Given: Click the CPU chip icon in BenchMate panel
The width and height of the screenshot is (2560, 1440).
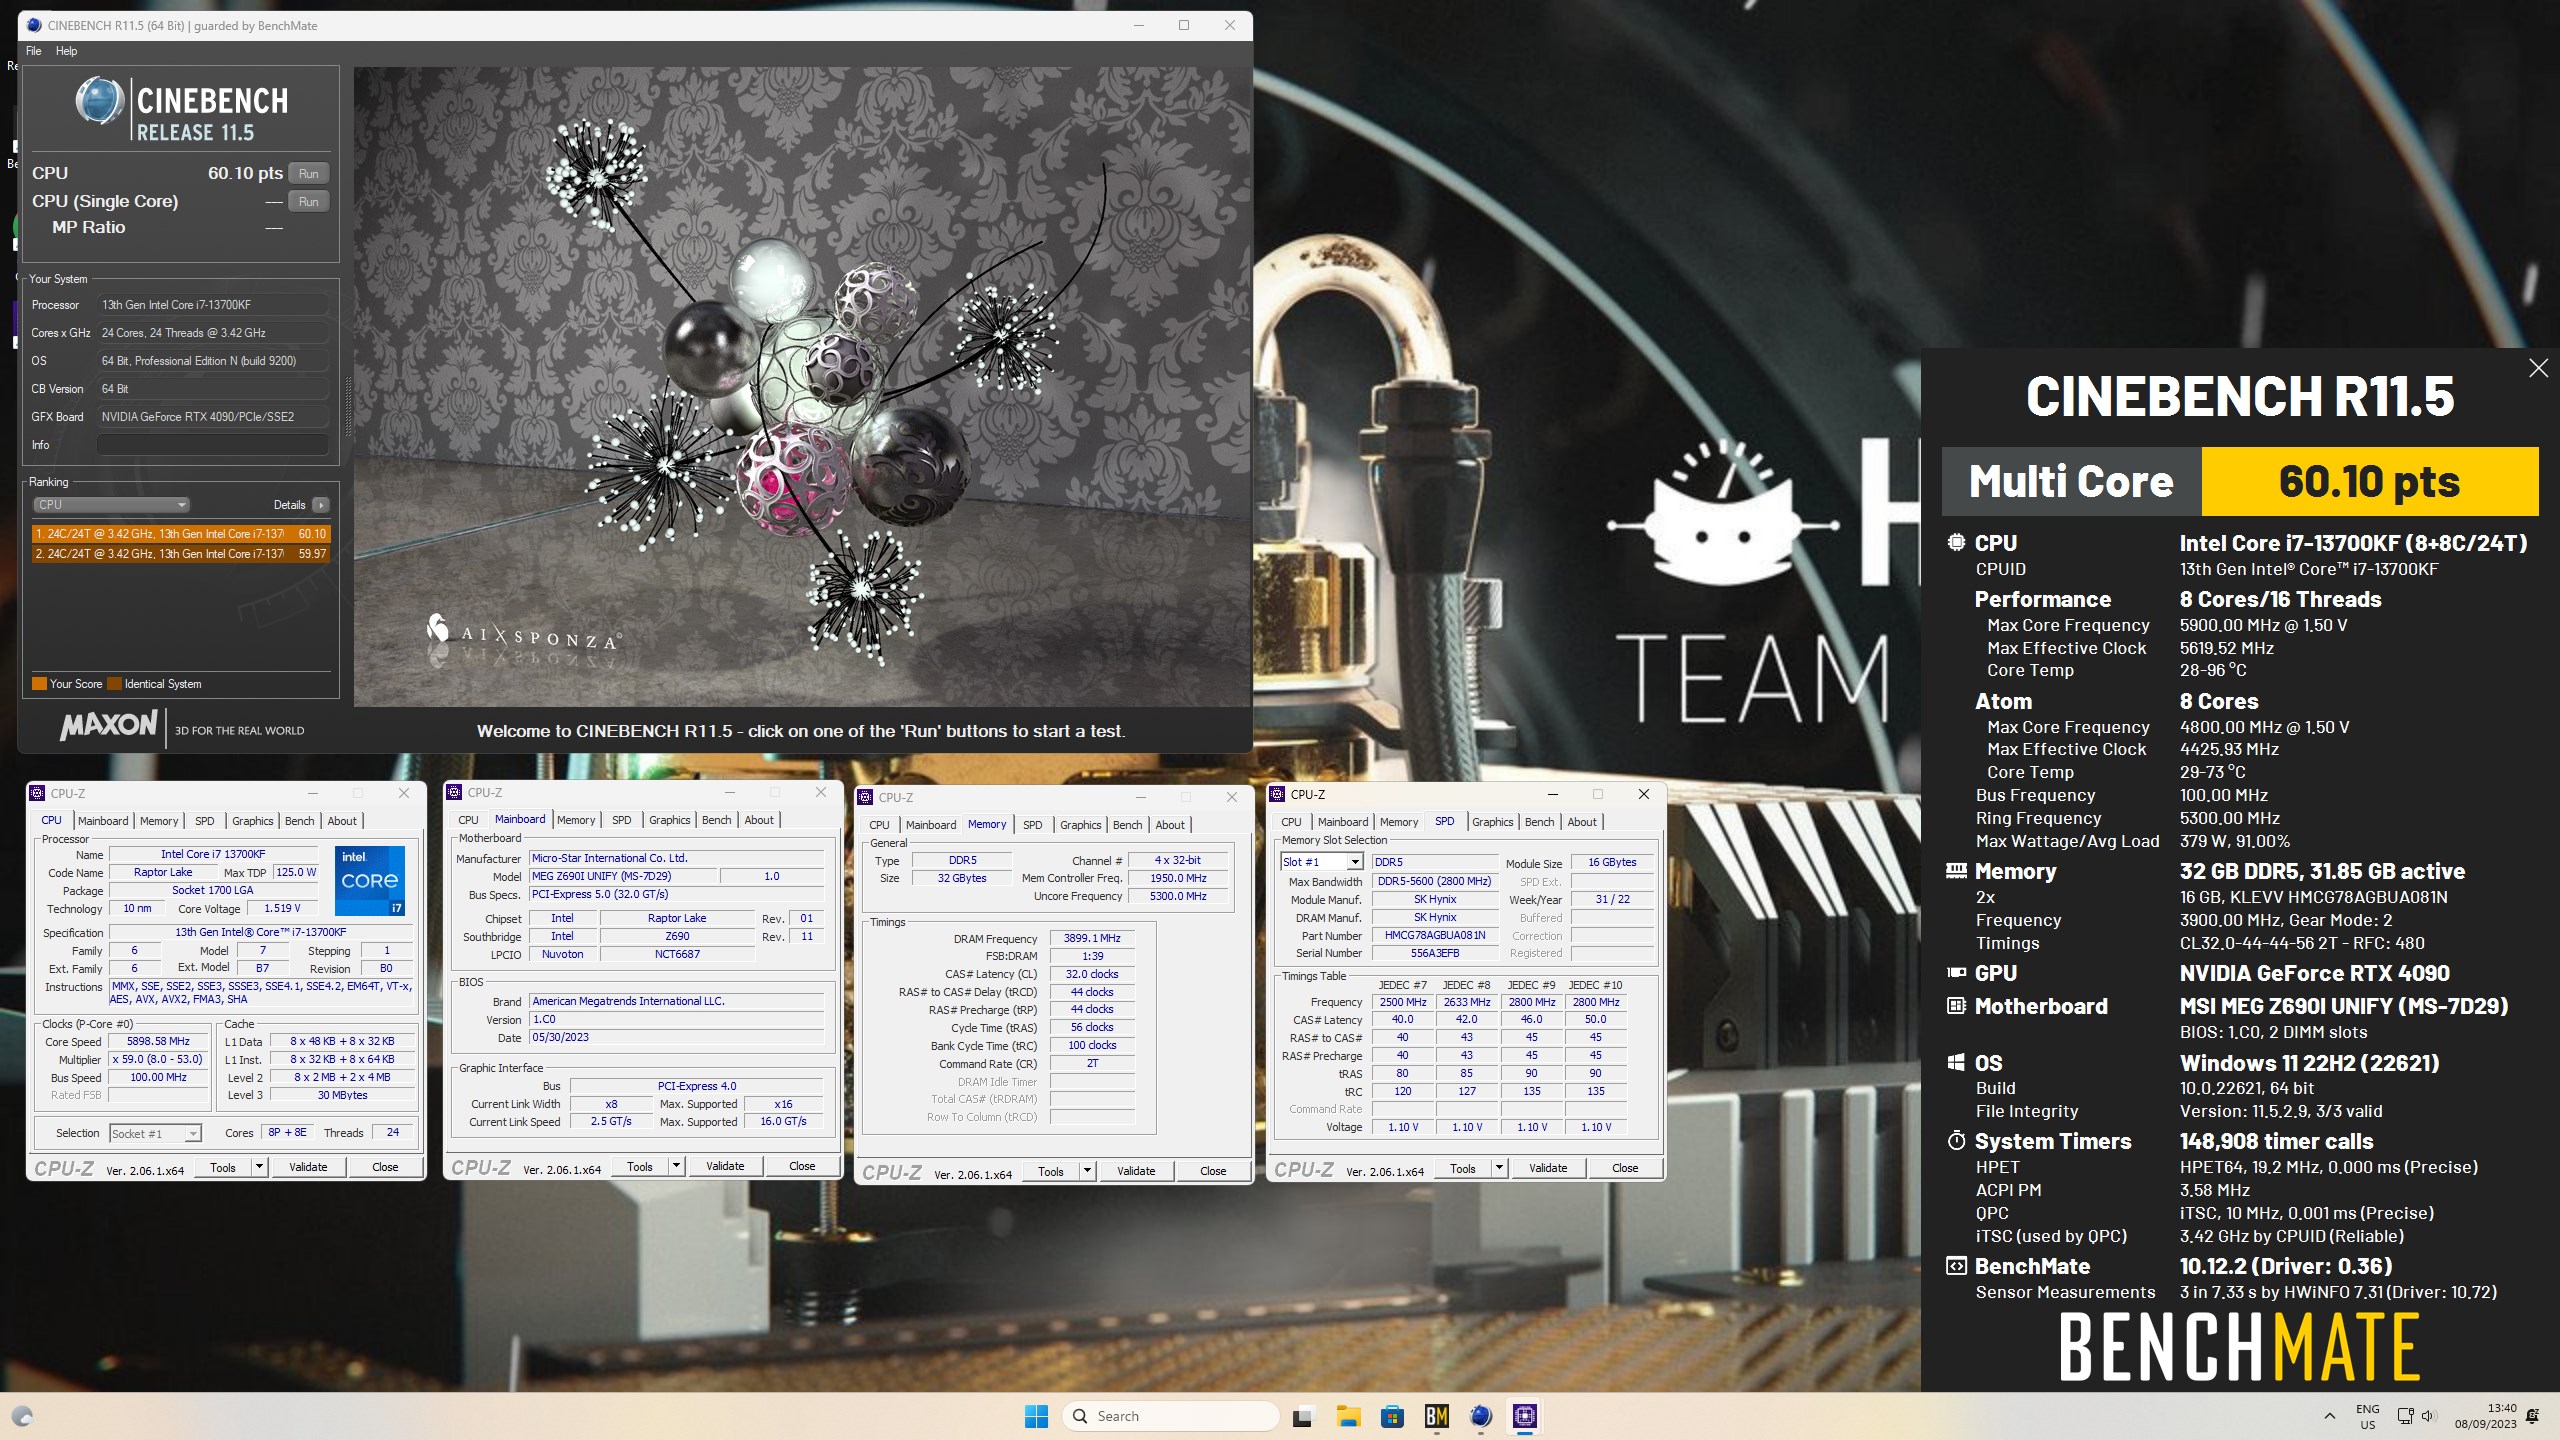Looking at the screenshot, I should [1956, 542].
